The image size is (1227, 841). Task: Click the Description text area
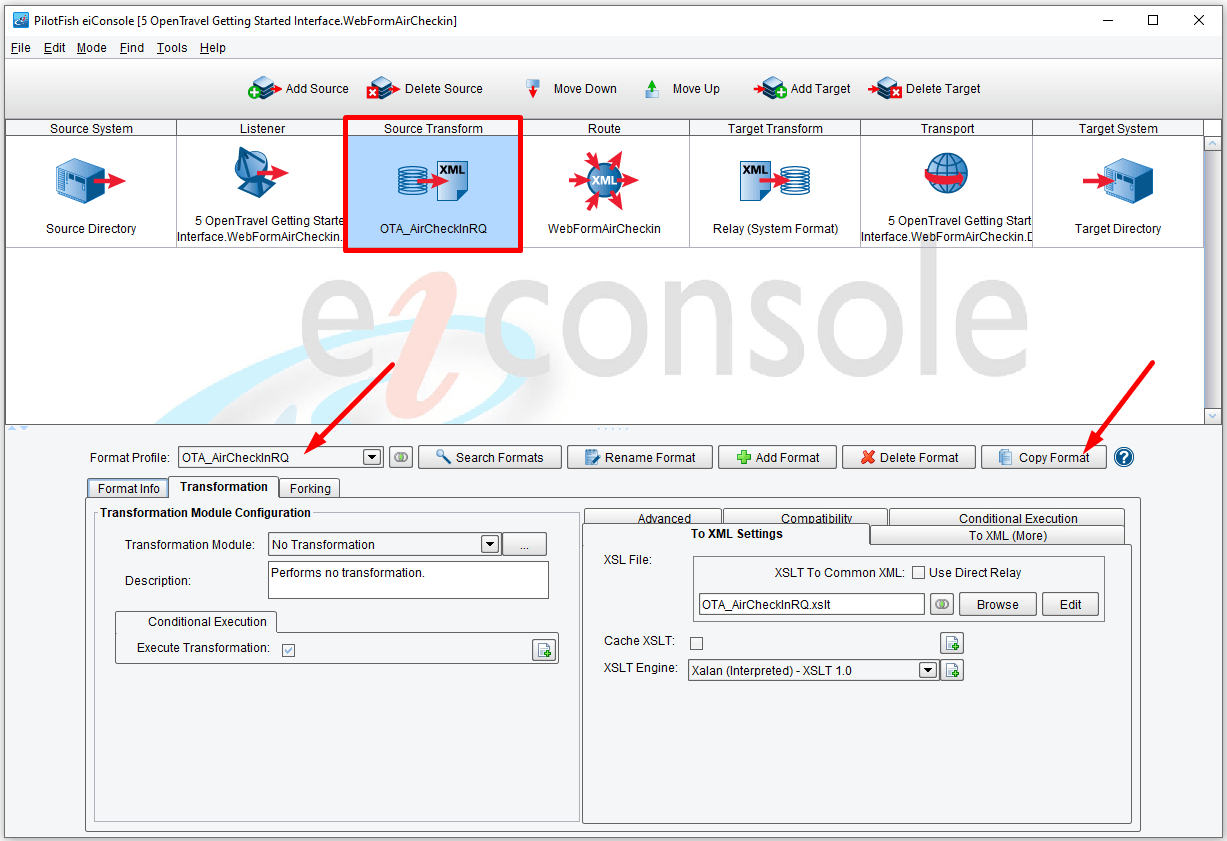point(409,580)
